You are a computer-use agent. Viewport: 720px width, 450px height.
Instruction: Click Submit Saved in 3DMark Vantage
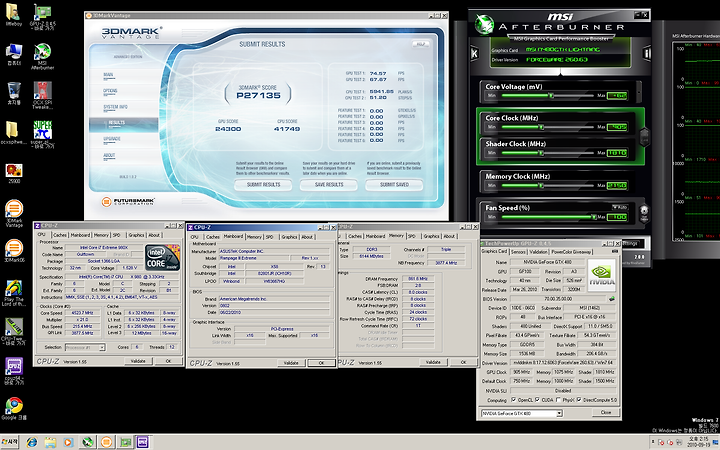pyautogui.click(x=394, y=185)
